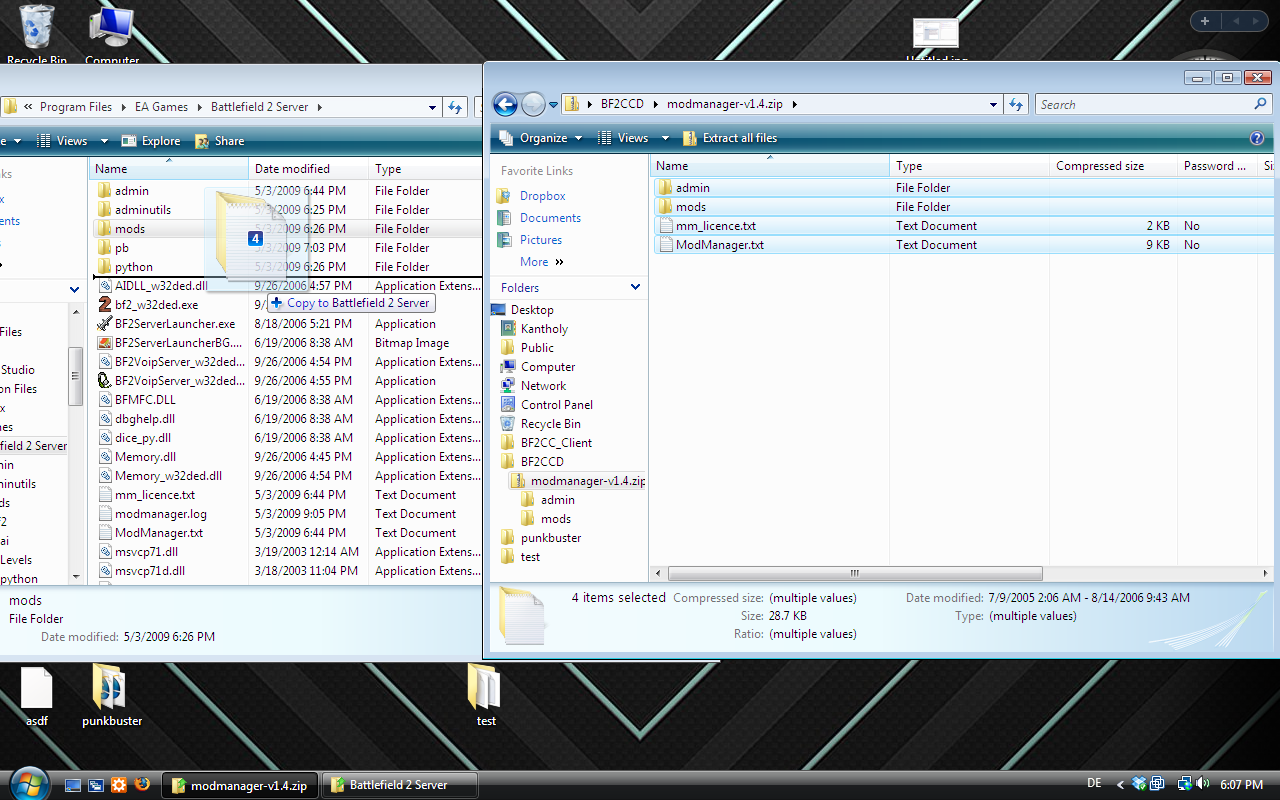Image resolution: width=1280 pixels, height=800 pixels.
Task: Click the Dropbox tray icon
Action: click(x=1139, y=785)
